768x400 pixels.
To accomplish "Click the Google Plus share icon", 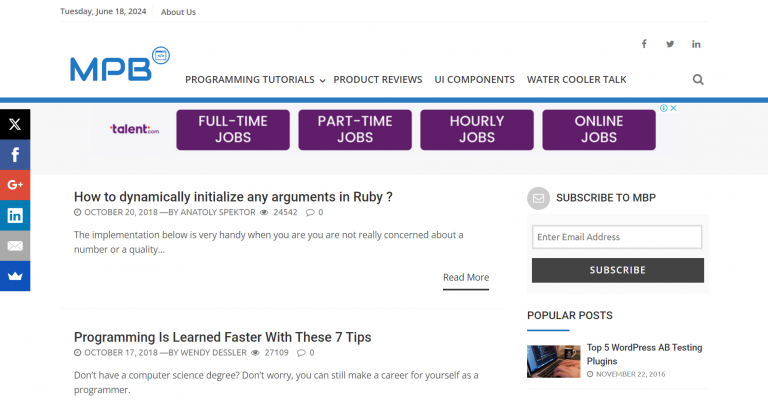I will [15, 185].
